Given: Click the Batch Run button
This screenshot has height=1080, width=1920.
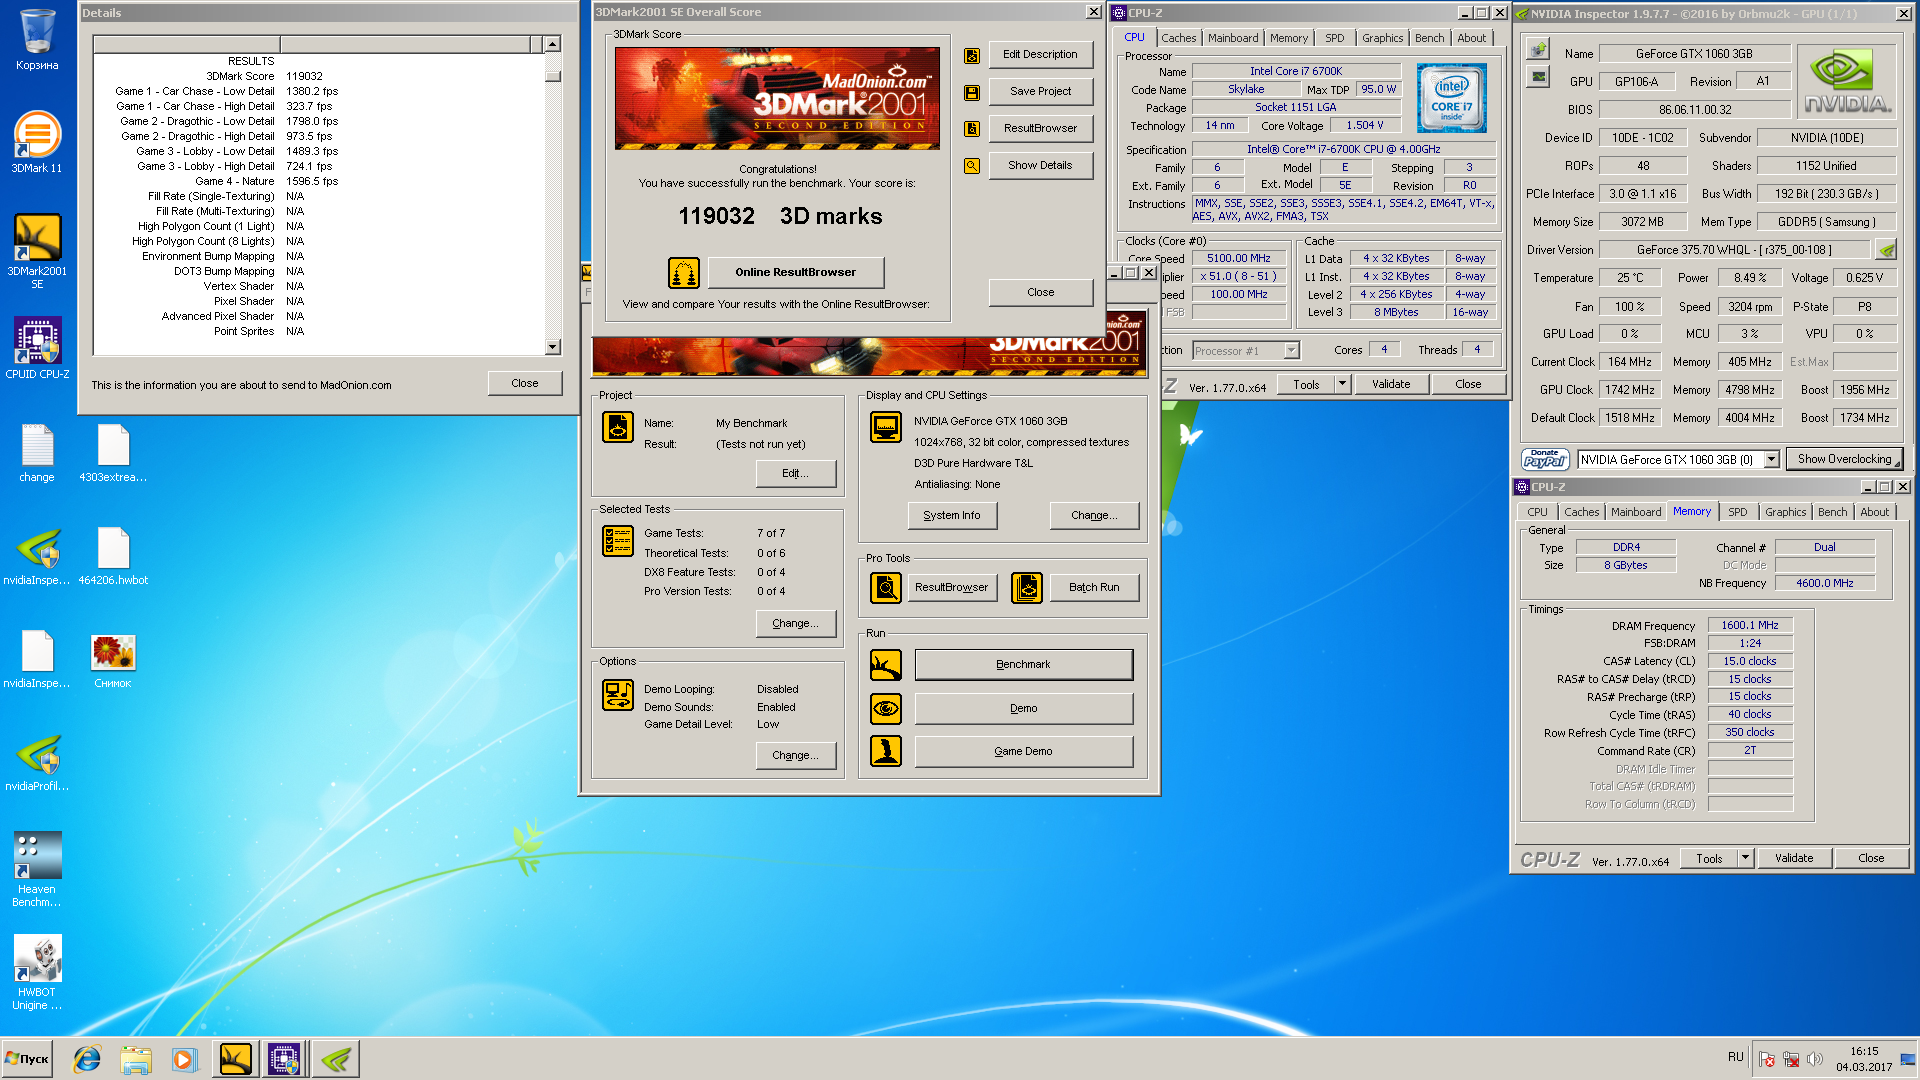Looking at the screenshot, I should pyautogui.click(x=1094, y=588).
